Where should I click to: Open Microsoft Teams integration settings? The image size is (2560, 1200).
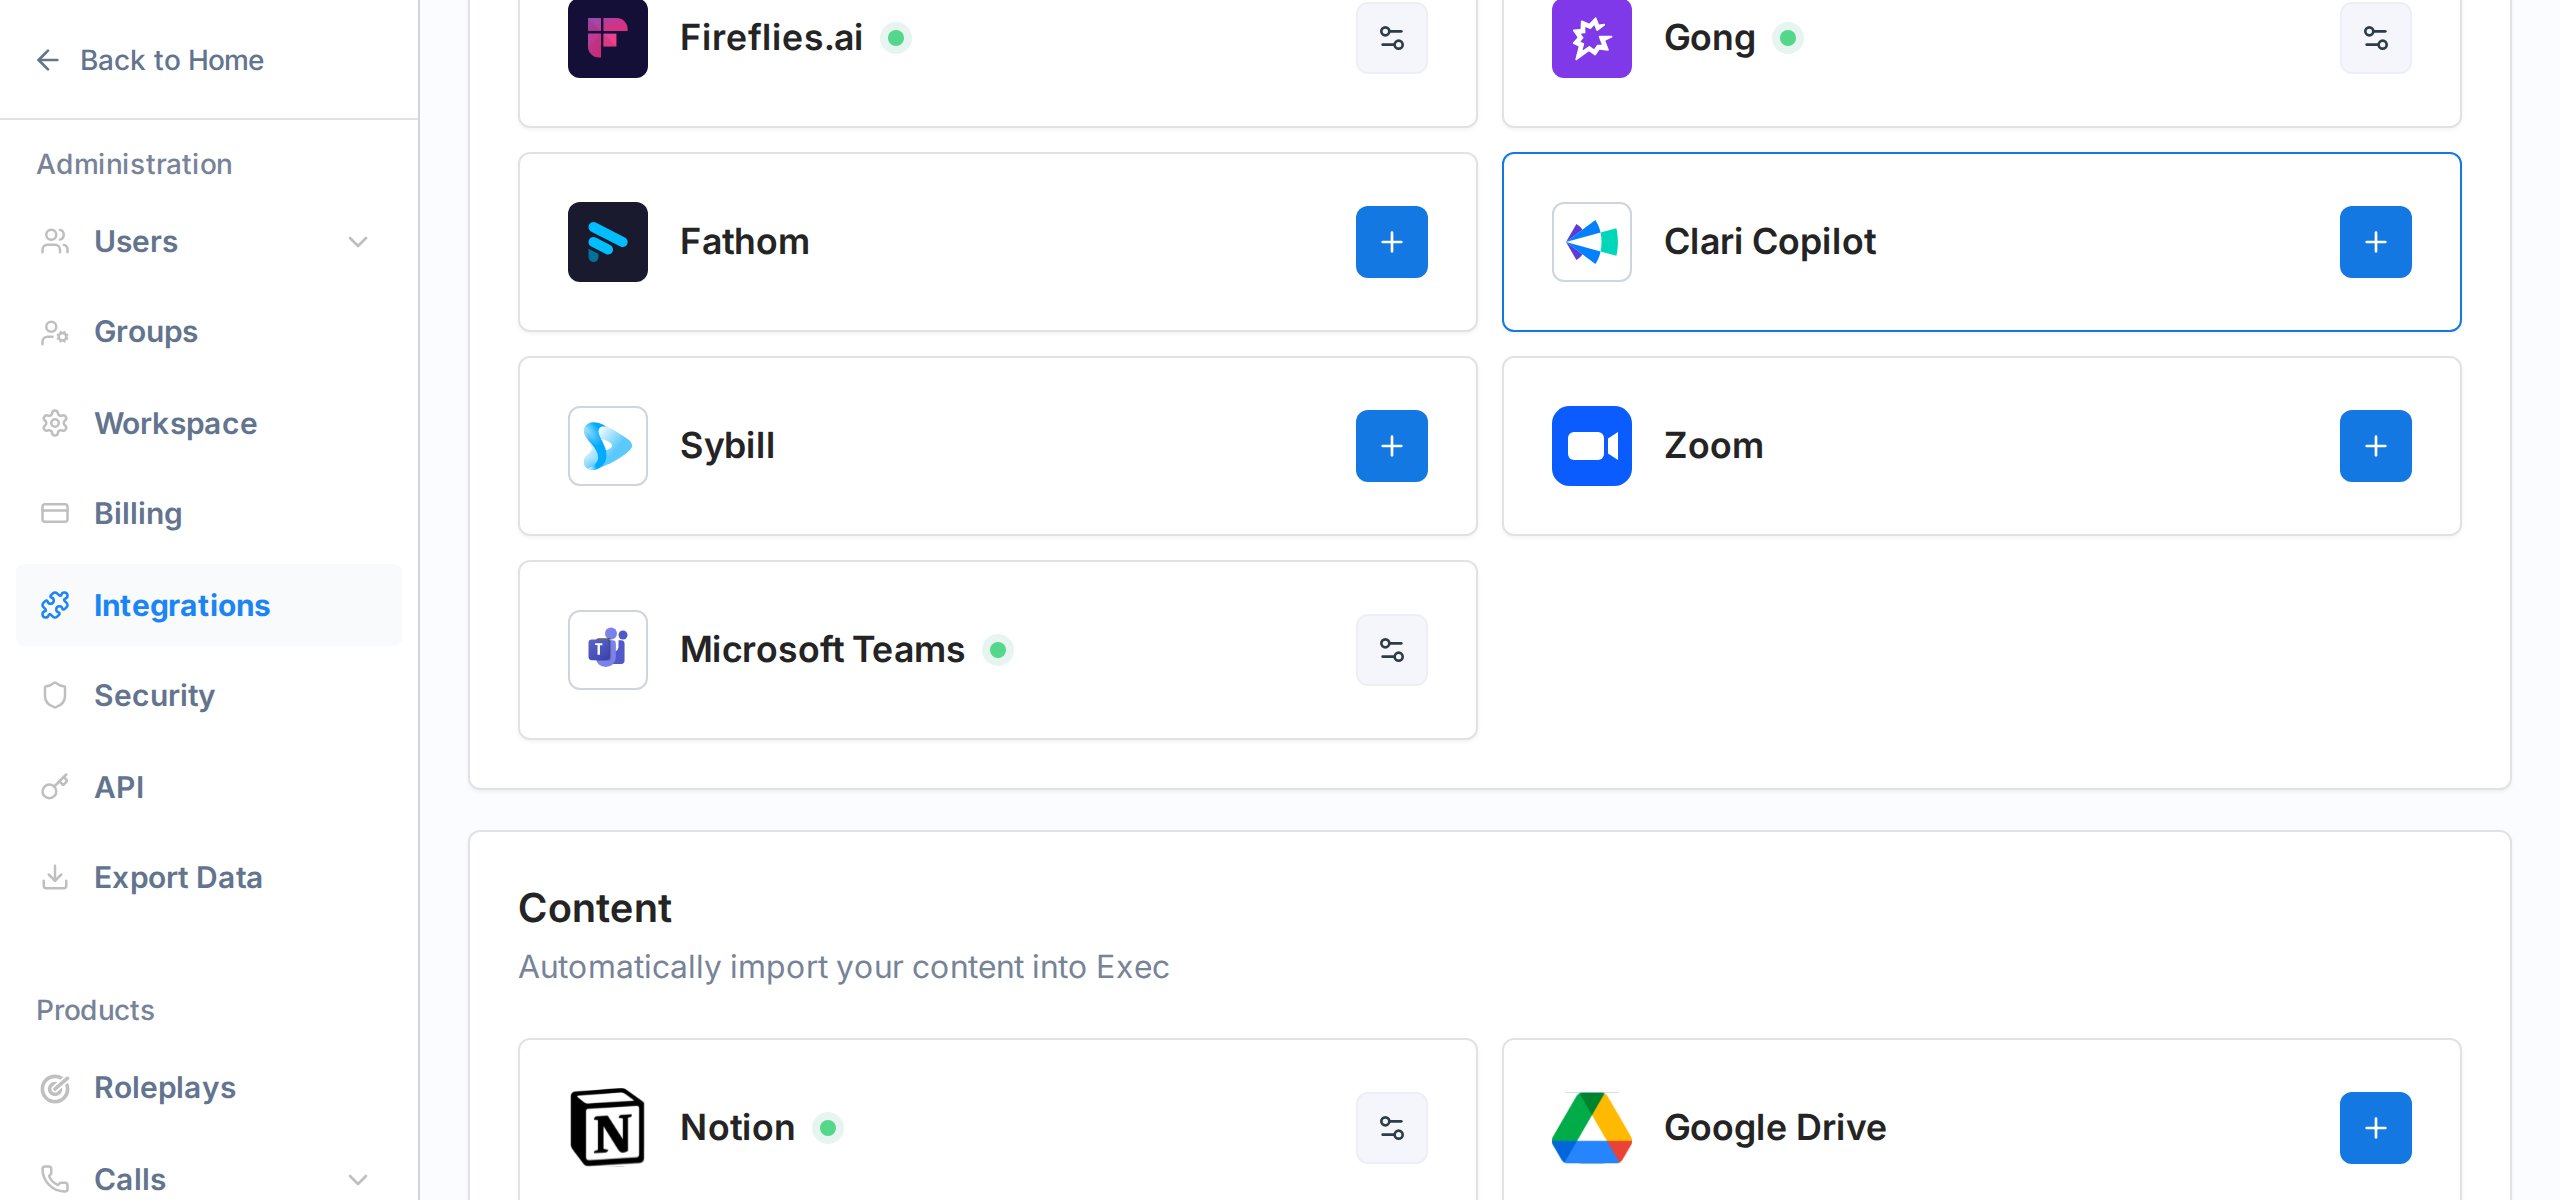point(1391,650)
